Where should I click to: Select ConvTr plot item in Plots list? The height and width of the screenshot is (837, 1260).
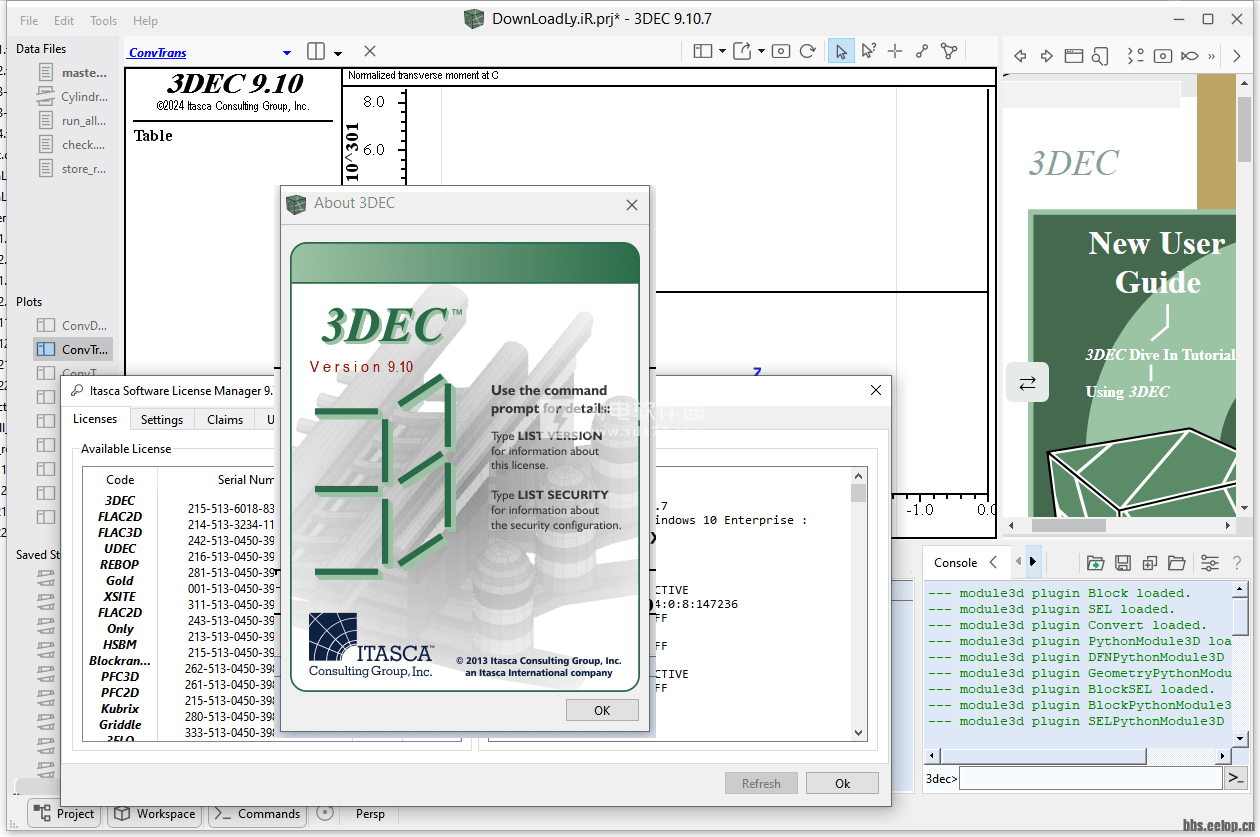pos(73,349)
